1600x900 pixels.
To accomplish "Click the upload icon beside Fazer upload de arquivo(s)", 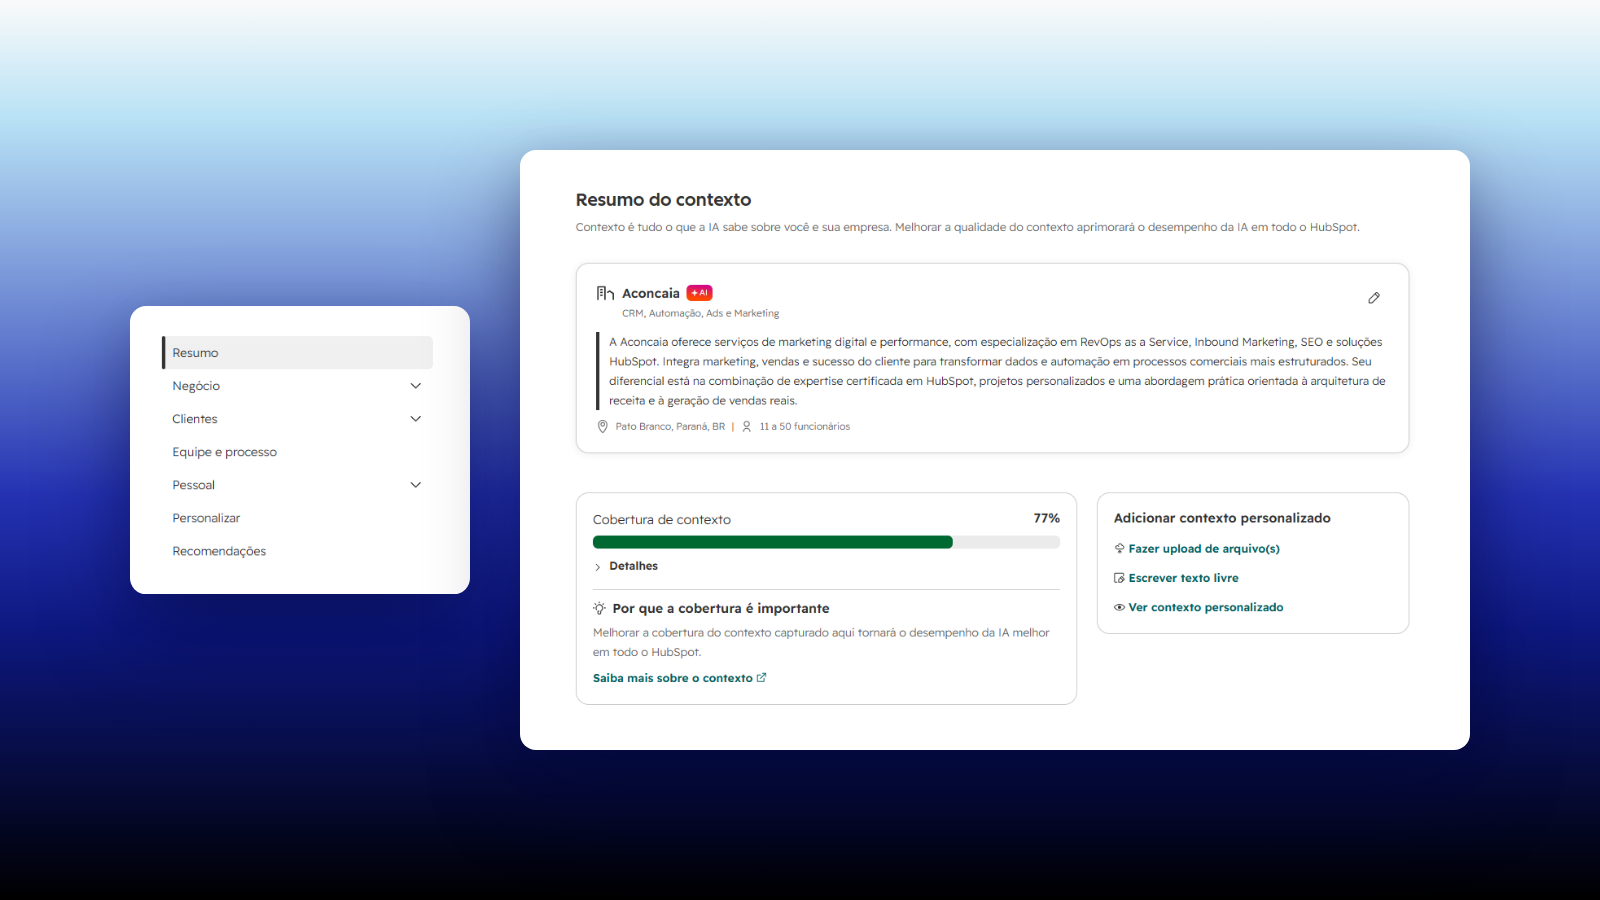I will click(1119, 548).
